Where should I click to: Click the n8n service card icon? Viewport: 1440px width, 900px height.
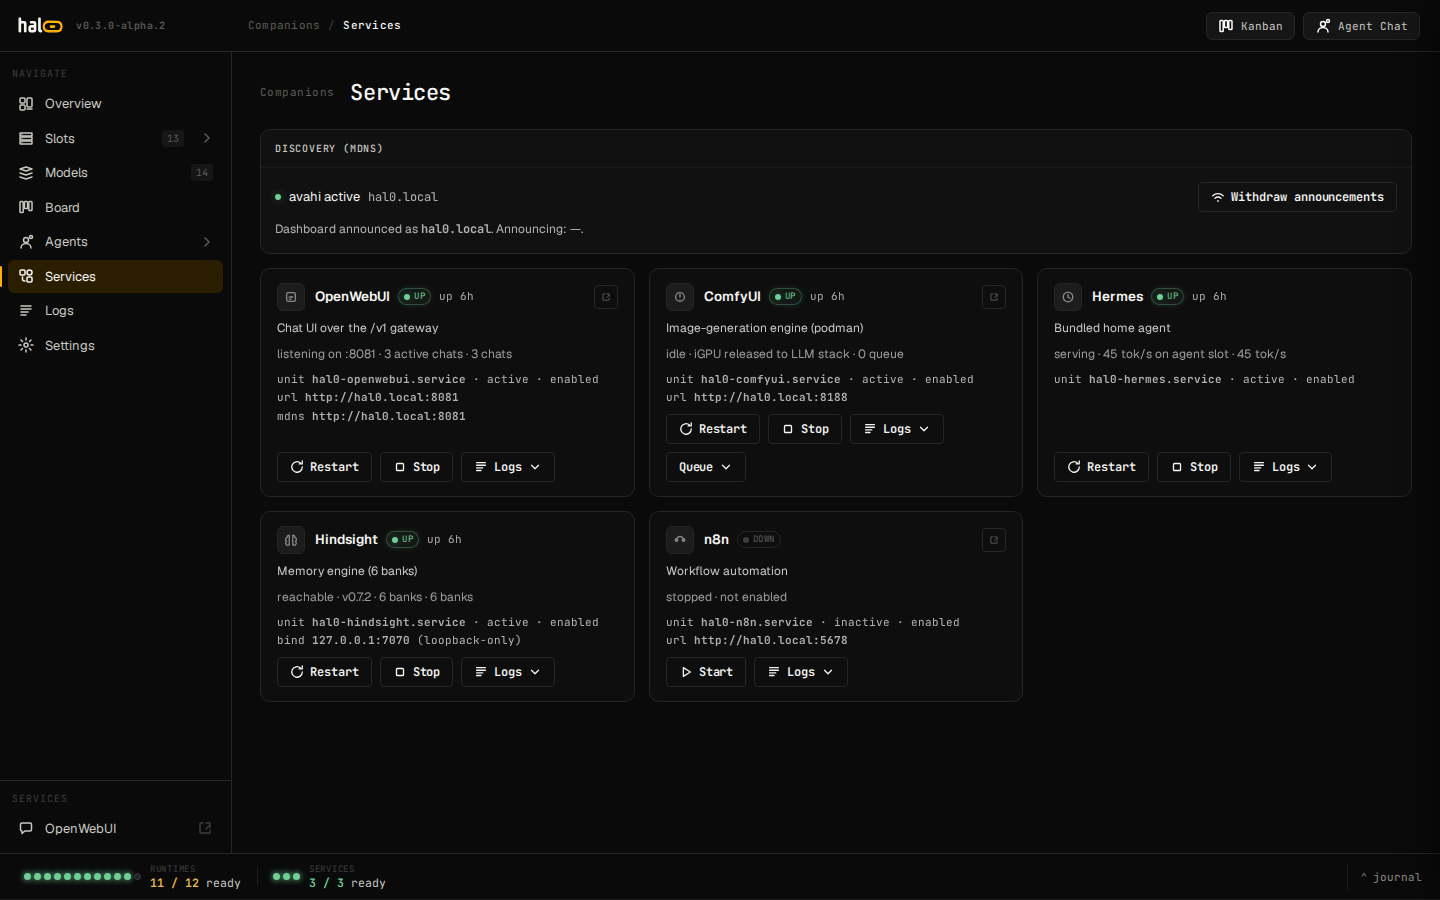[680, 540]
